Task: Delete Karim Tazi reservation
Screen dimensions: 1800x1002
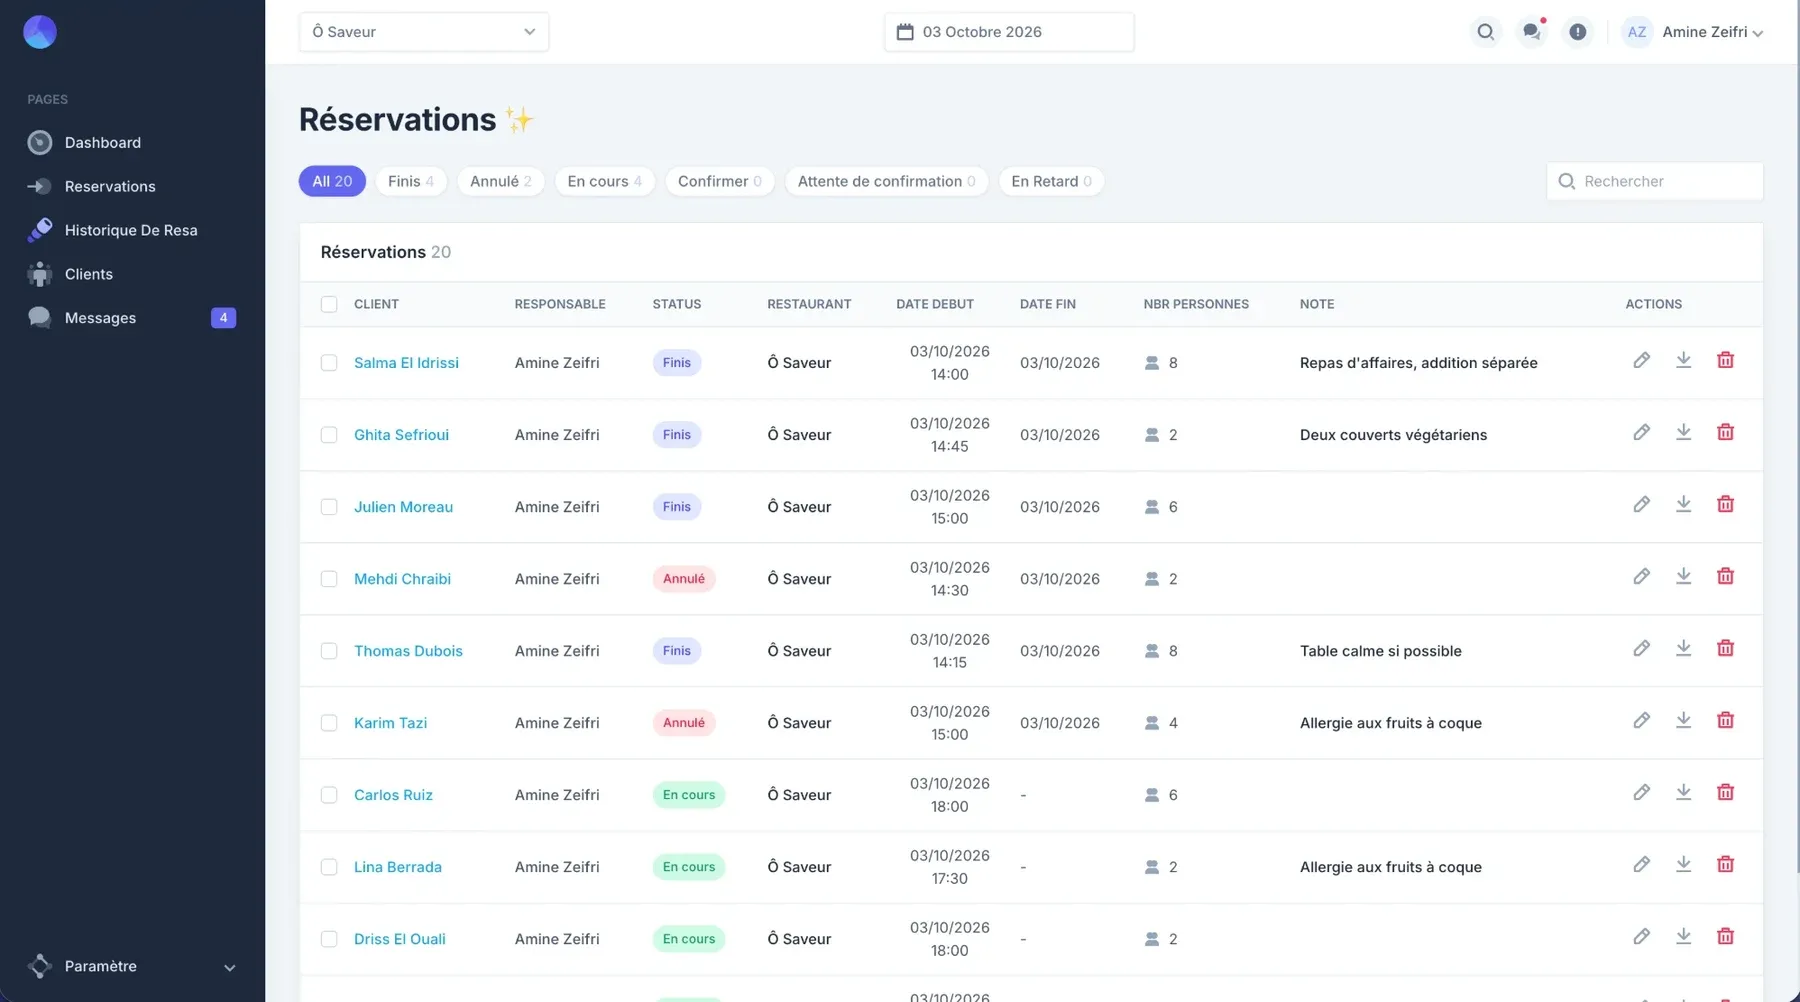Action: [x=1725, y=720]
